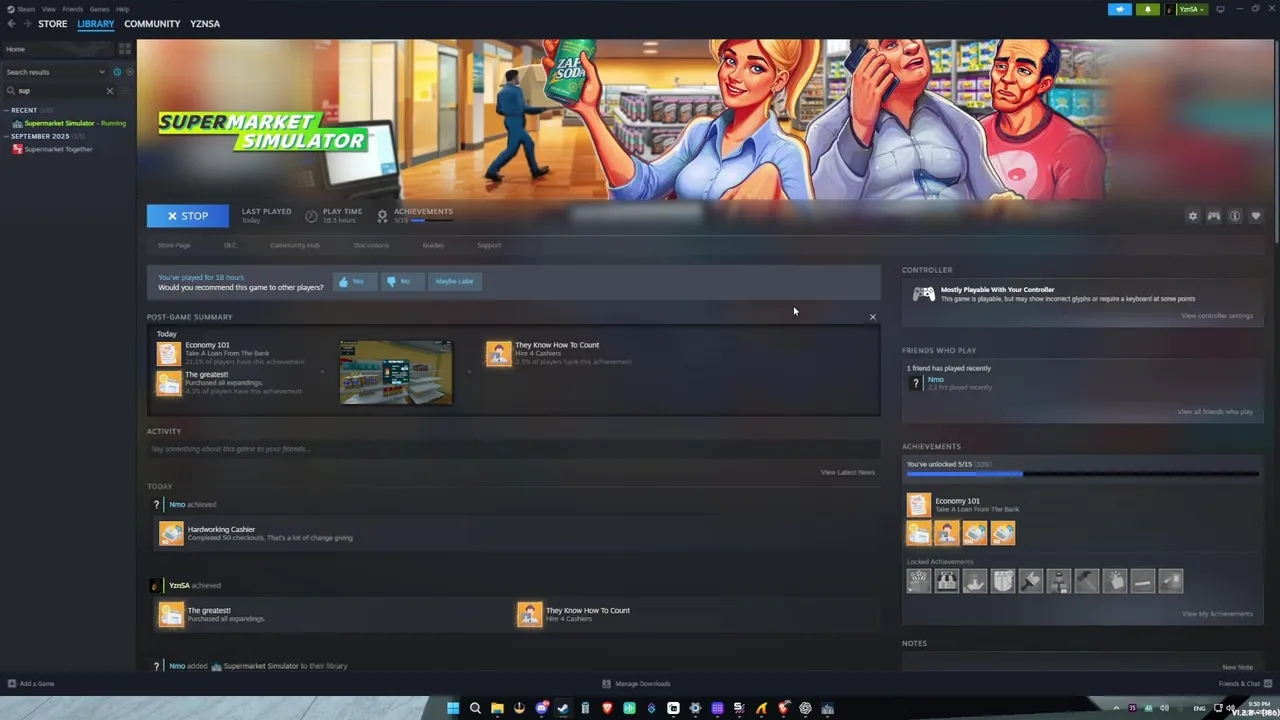This screenshot has height=720, width=1280.
Task: Open advanced search filter icon
Action: coord(127,91)
